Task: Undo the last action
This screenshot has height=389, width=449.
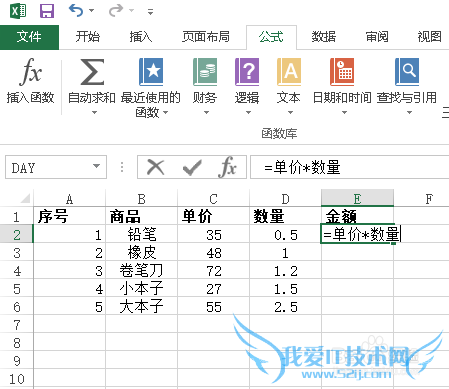Action: click(x=76, y=11)
